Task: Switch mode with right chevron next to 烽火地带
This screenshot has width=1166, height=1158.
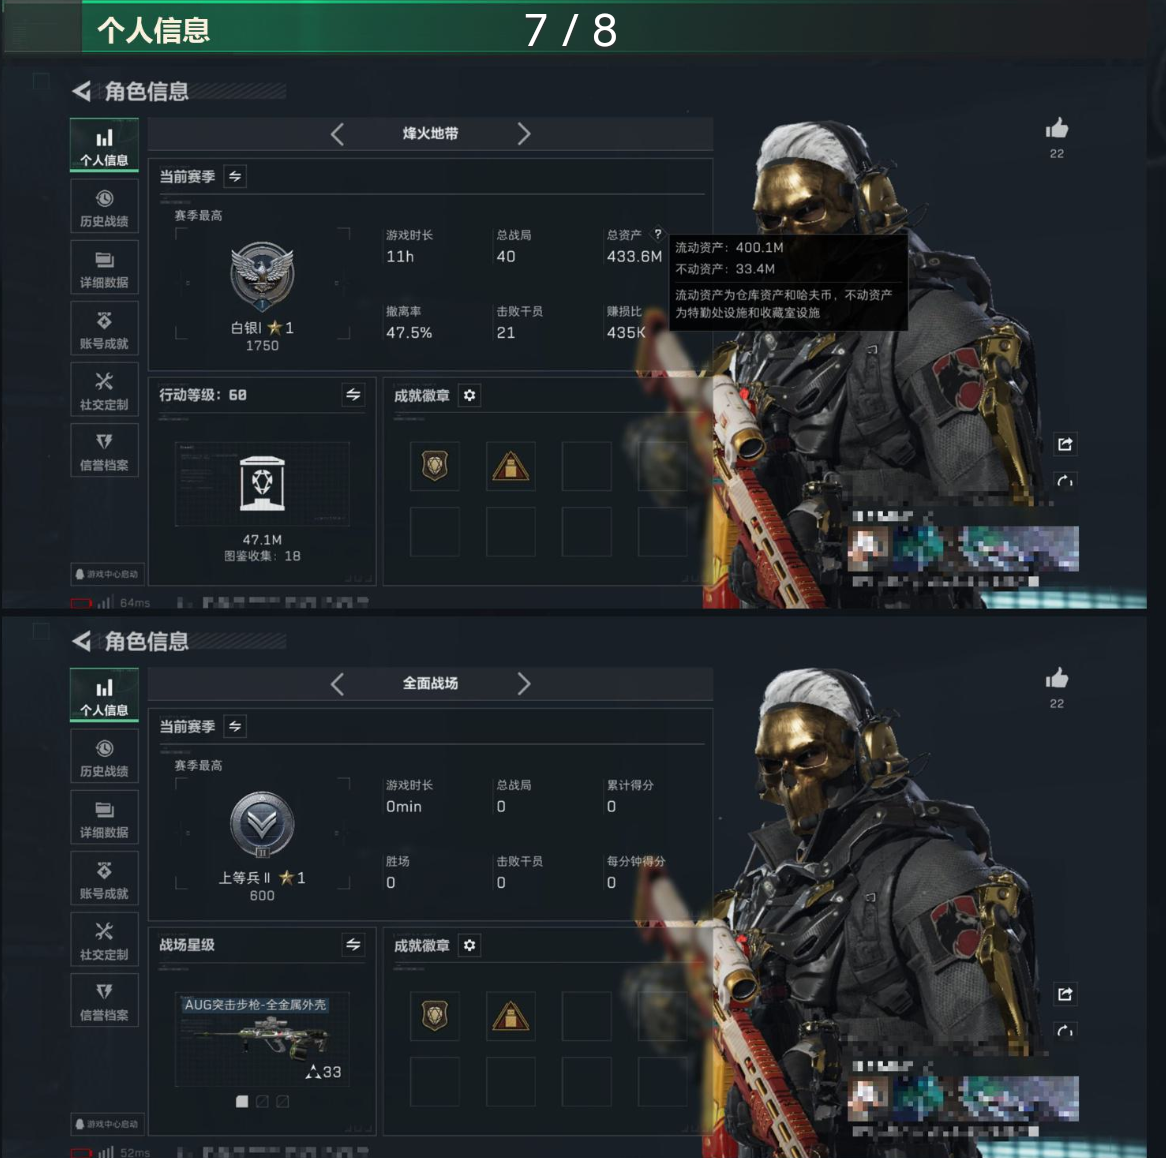Action: 524,134
